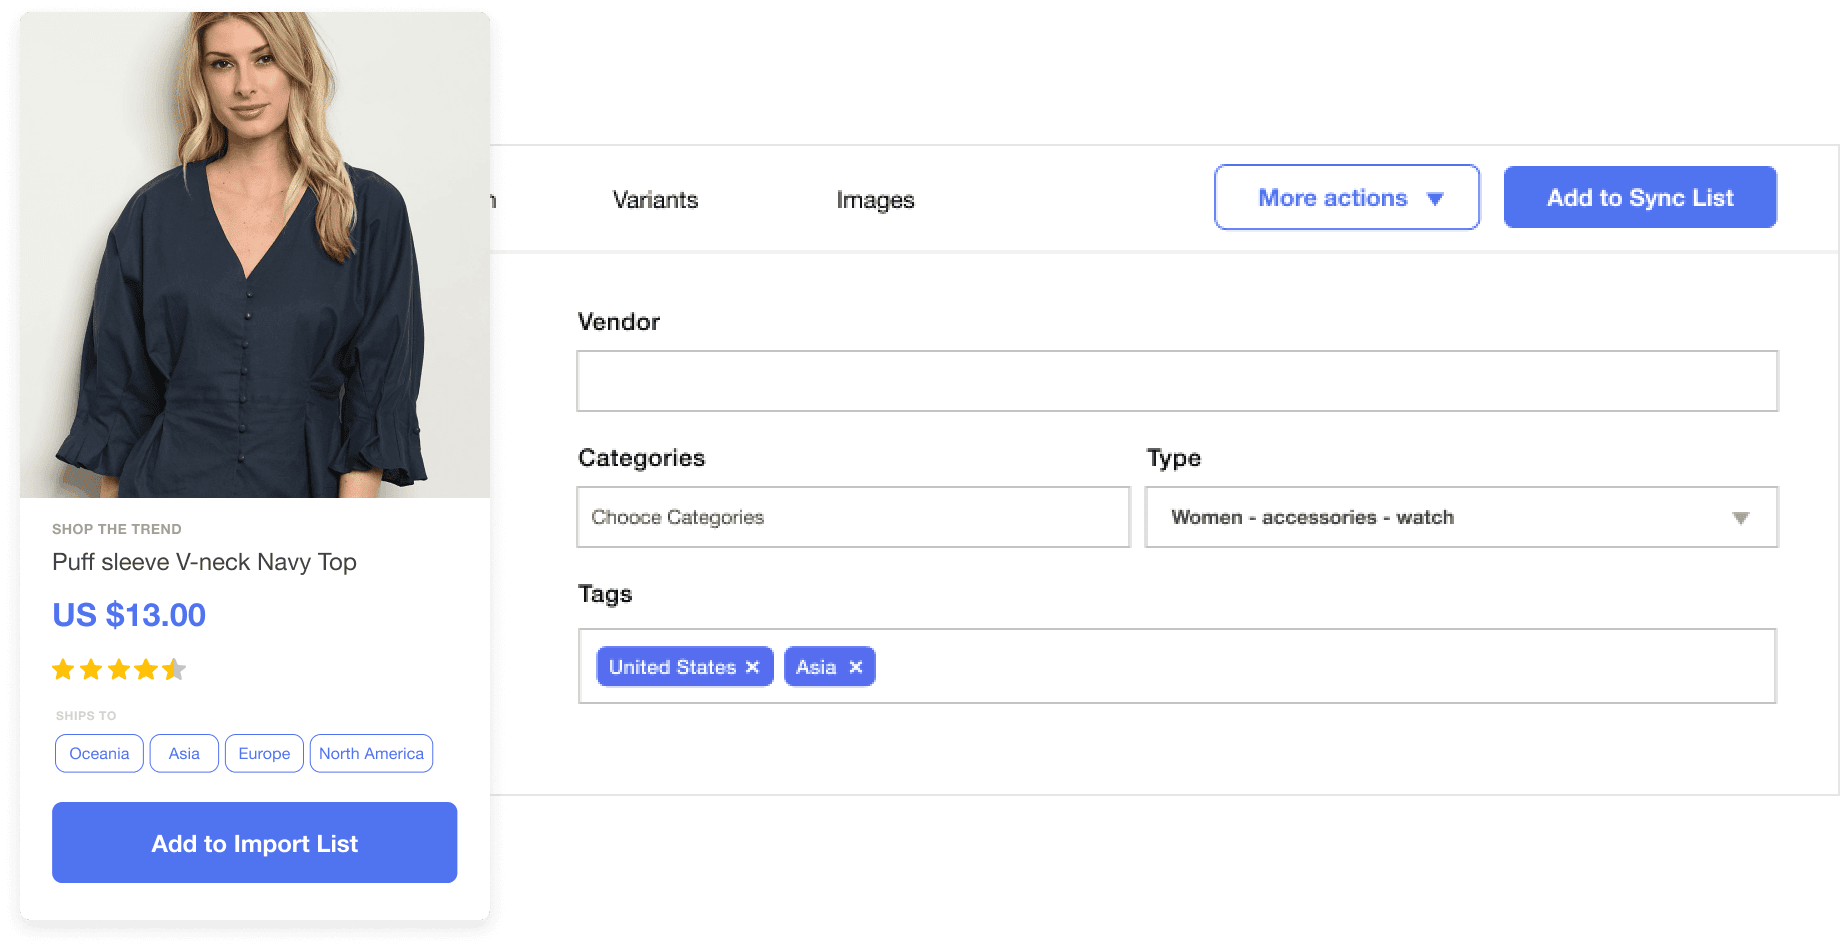Click the third rating star
The height and width of the screenshot is (948, 1840).
pyautogui.click(x=119, y=670)
